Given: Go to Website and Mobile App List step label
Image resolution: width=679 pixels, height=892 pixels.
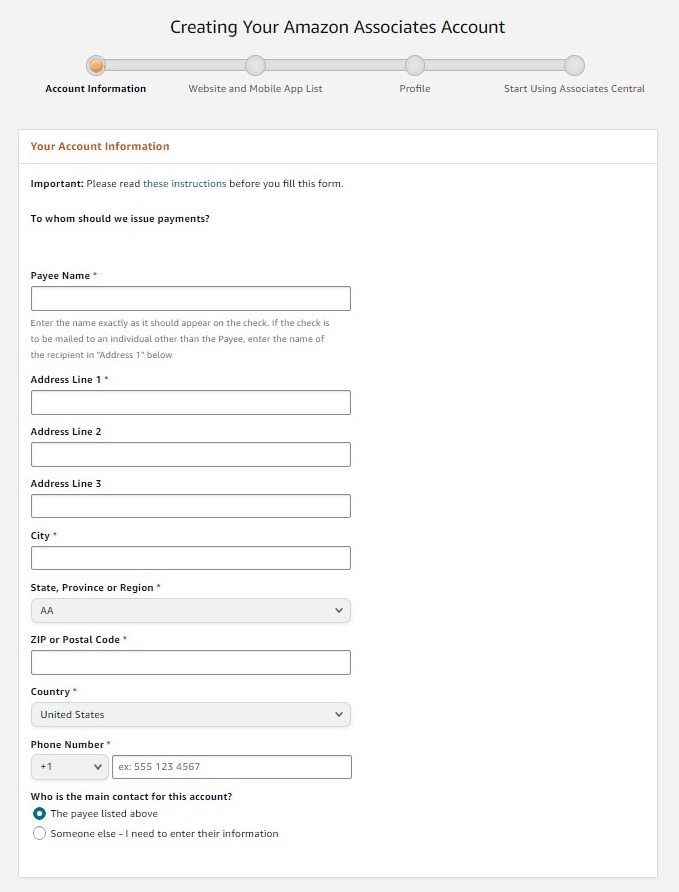Looking at the screenshot, I should (x=255, y=89).
